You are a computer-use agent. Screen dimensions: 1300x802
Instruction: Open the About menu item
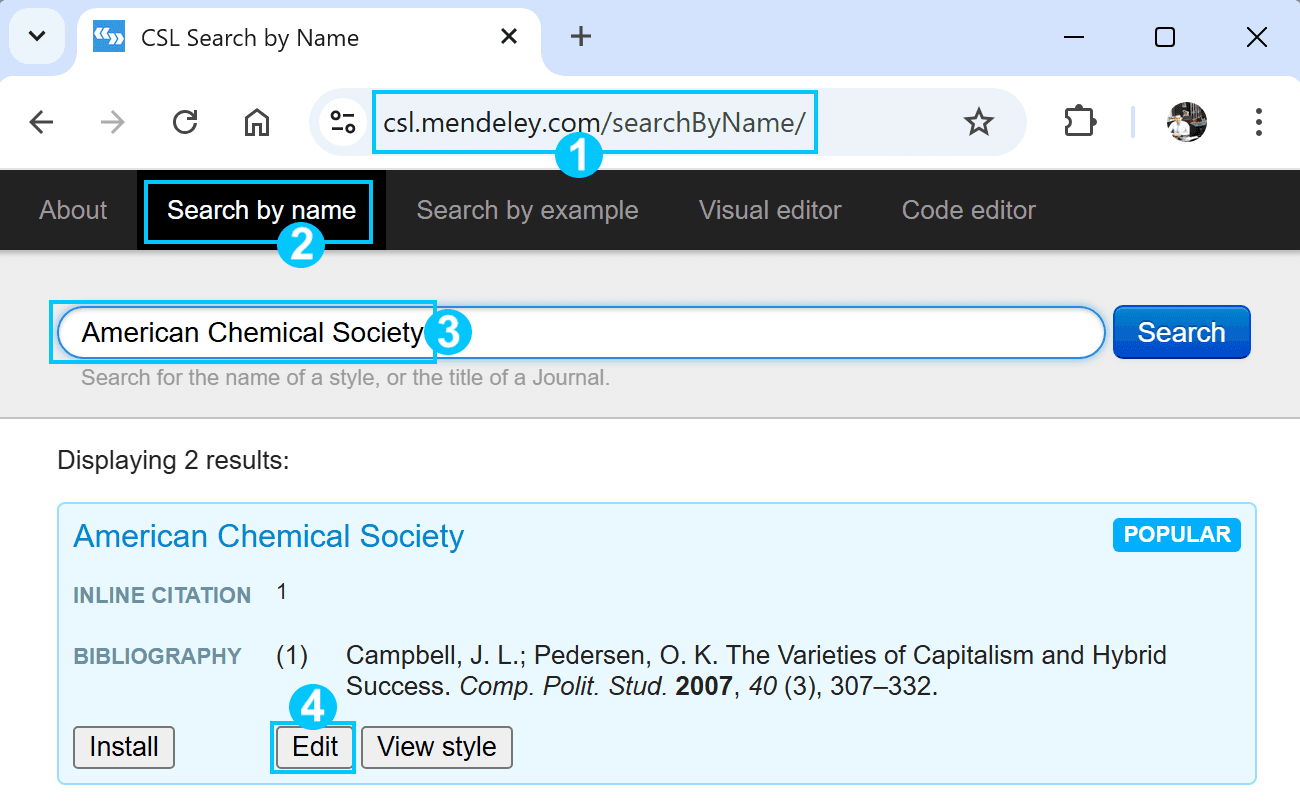pyautogui.click(x=73, y=210)
